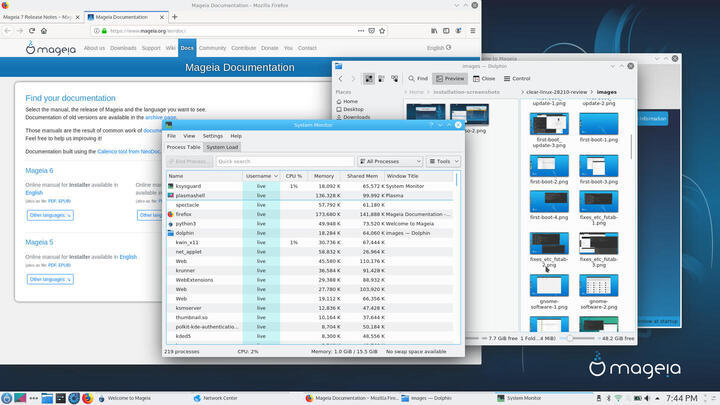Open terminal from taskbar quick launcher
The height and width of the screenshot is (405, 720).
[60, 398]
